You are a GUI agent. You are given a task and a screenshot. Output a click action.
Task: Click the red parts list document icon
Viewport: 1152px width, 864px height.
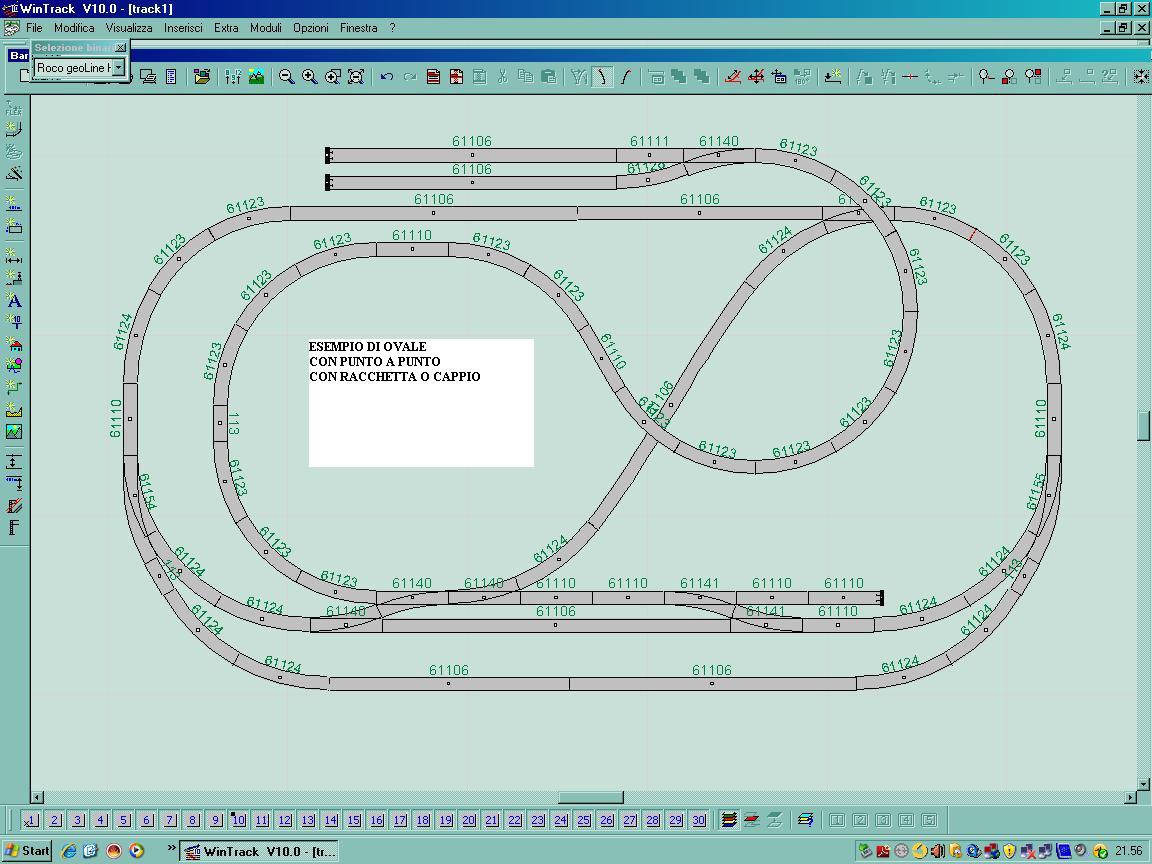tap(433, 76)
